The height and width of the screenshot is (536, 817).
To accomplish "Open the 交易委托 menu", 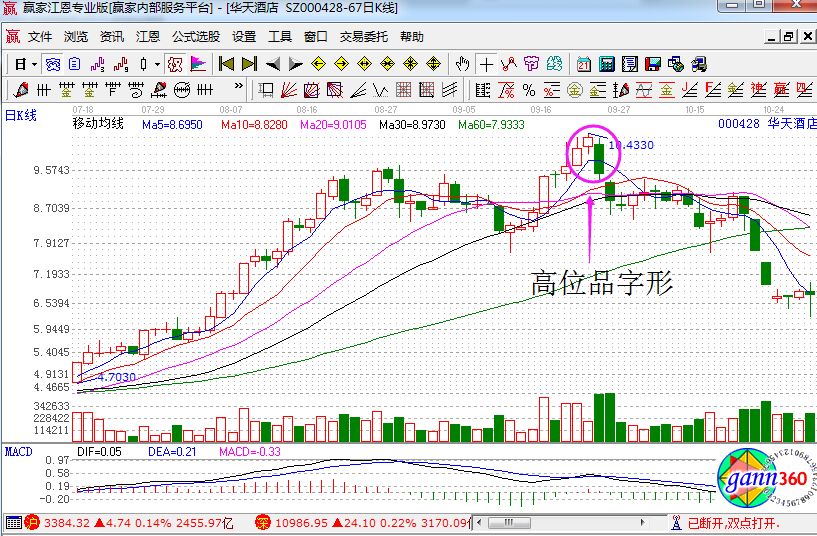I will point(364,37).
